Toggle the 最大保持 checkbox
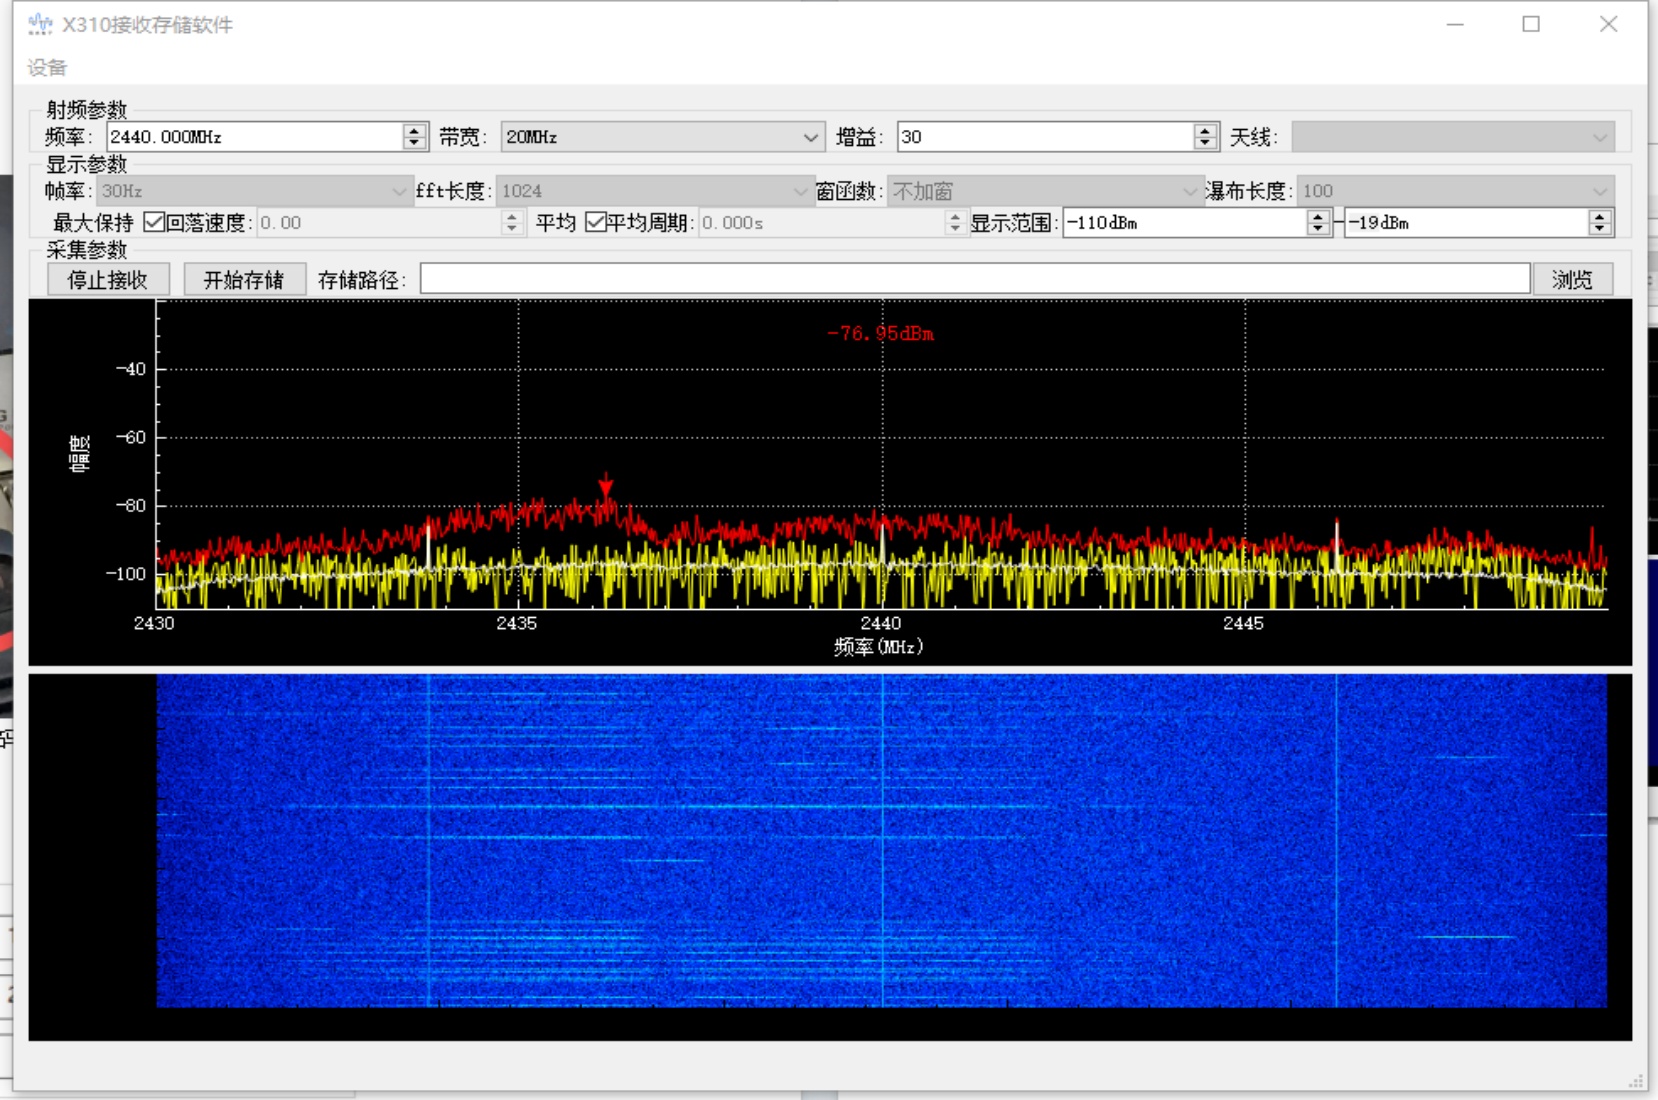The image size is (1658, 1100). point(154,222)
